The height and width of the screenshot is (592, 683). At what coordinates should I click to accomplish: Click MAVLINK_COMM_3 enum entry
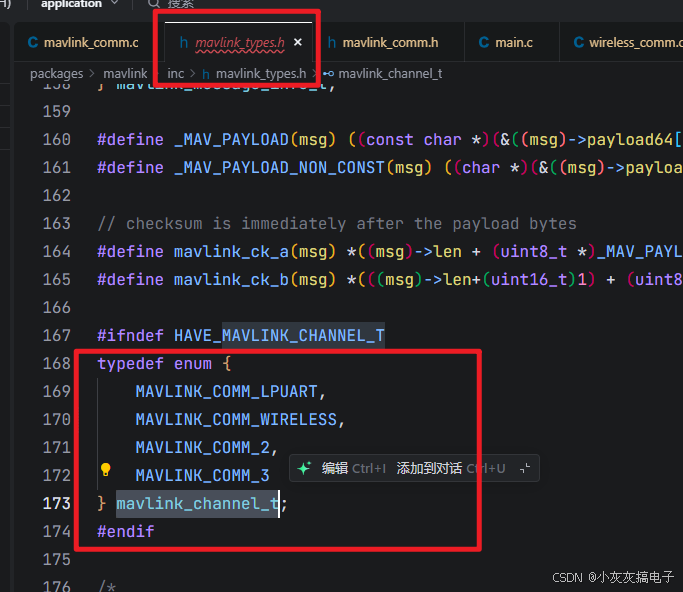click(x=203, y=475)
